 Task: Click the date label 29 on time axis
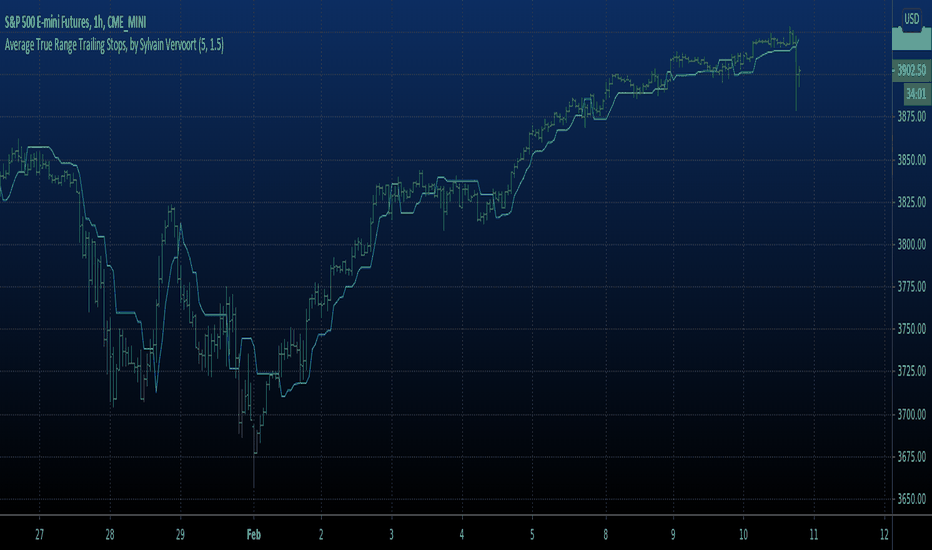click(180, 534)
